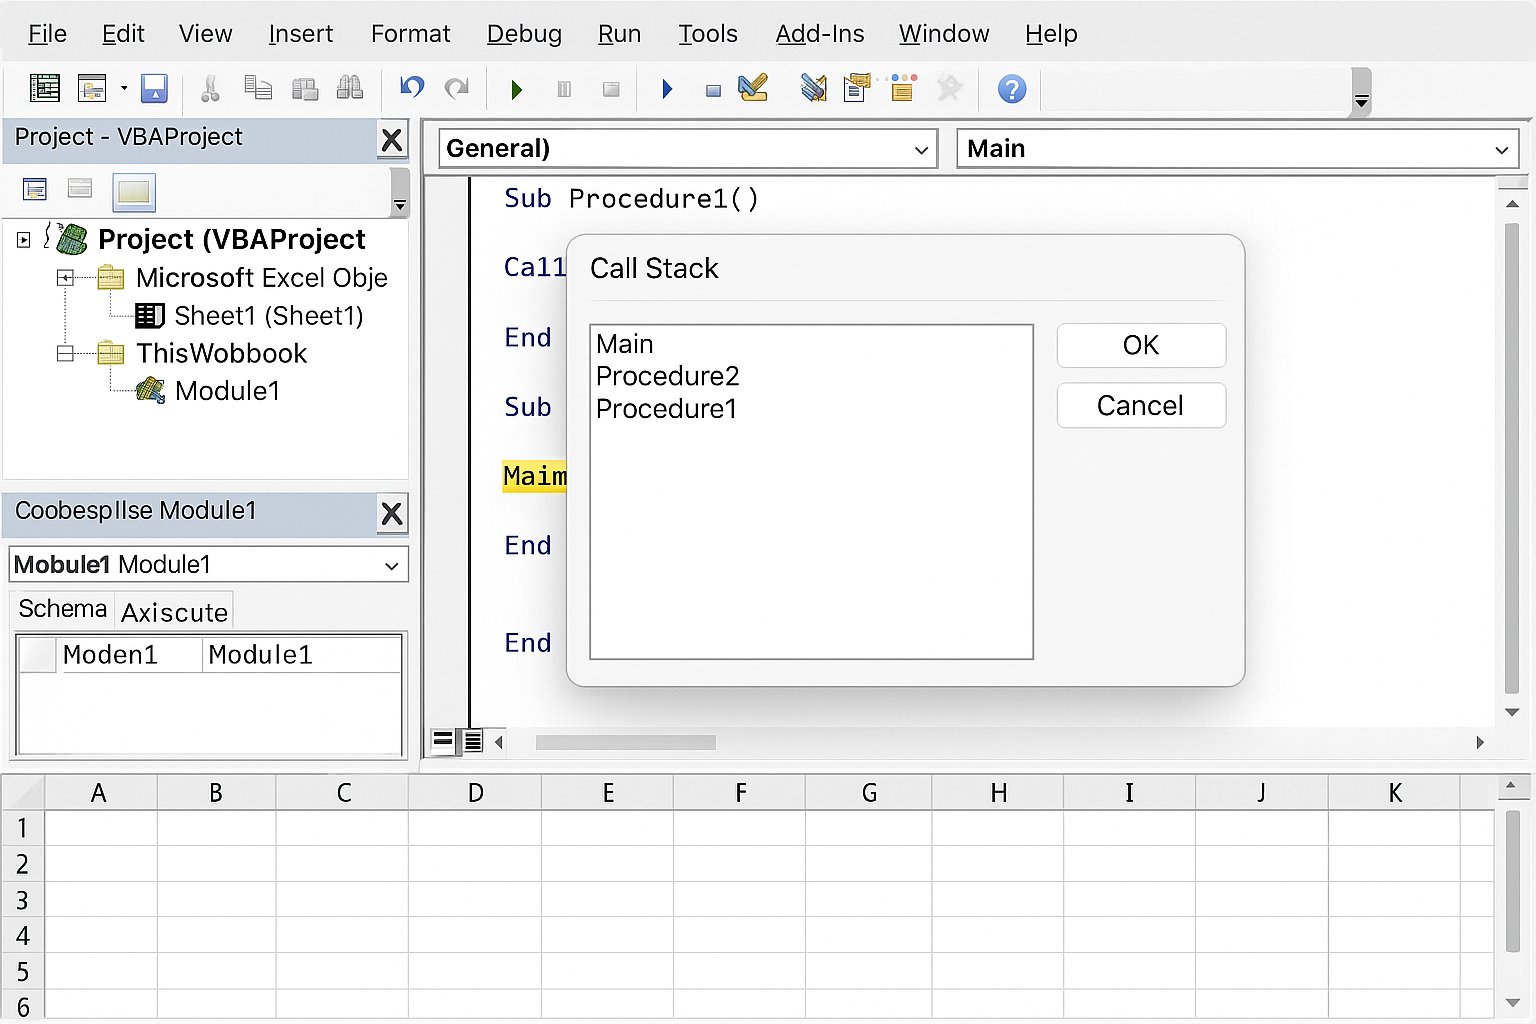Click the Moden1 property name cell

tap(130, 655)
